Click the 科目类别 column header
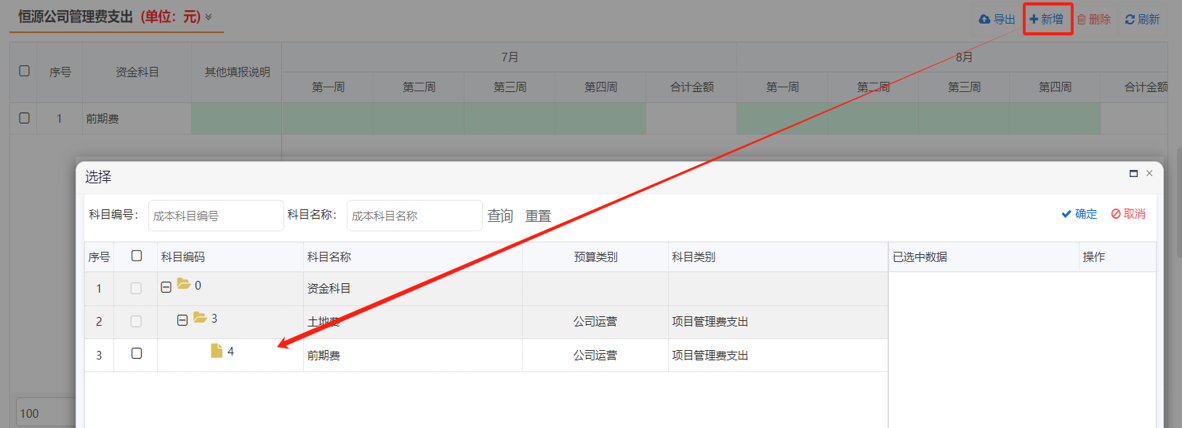 tap(778, 257)
